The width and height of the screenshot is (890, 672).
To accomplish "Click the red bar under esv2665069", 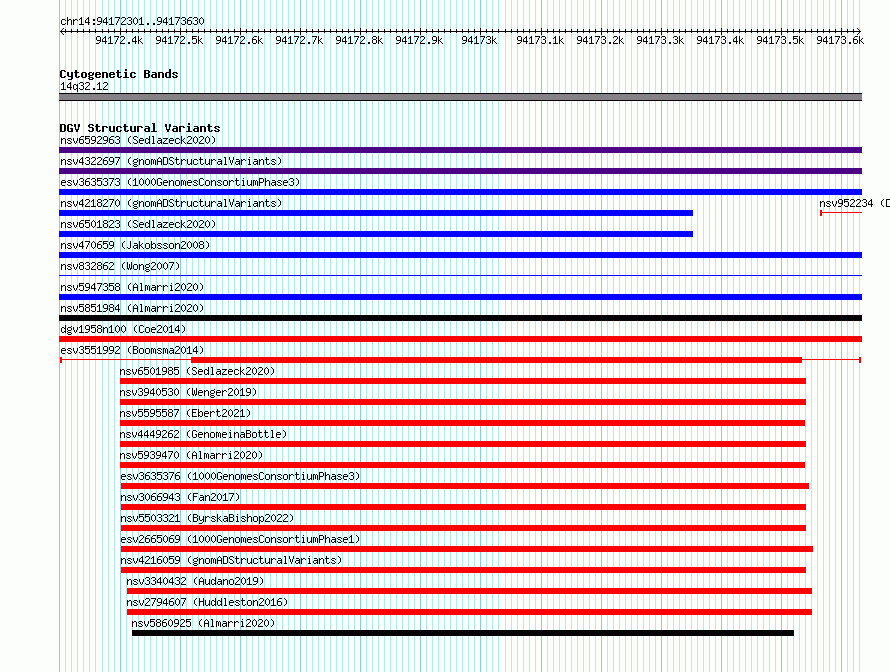I will 467,549.
